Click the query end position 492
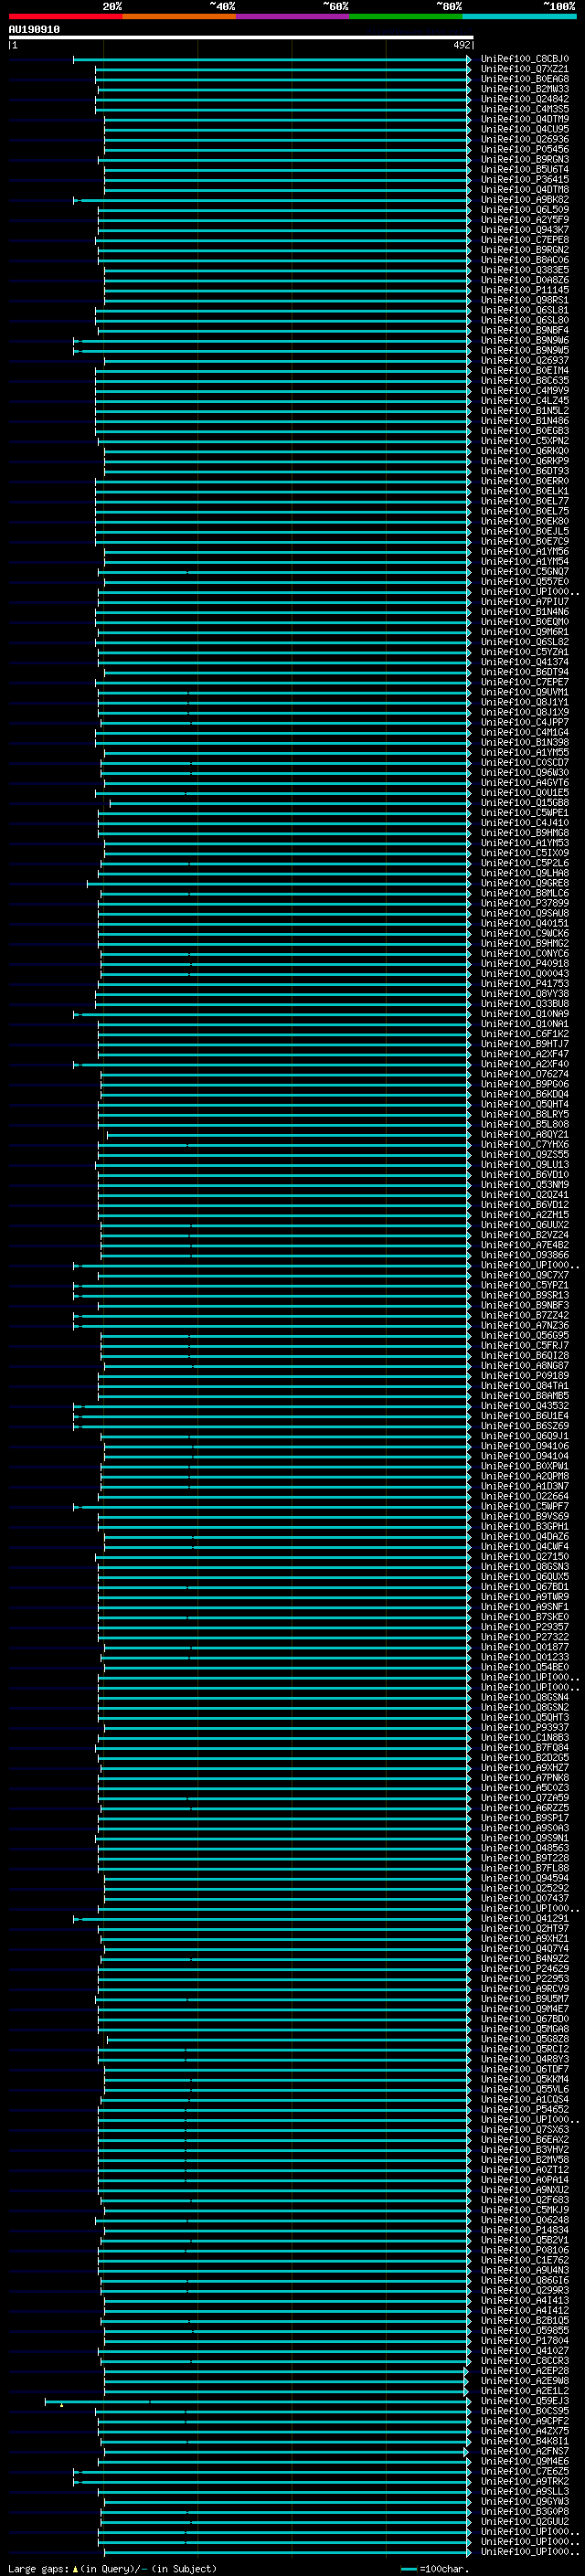Viewport: 585px width, 2576px height. pos(461,45)
